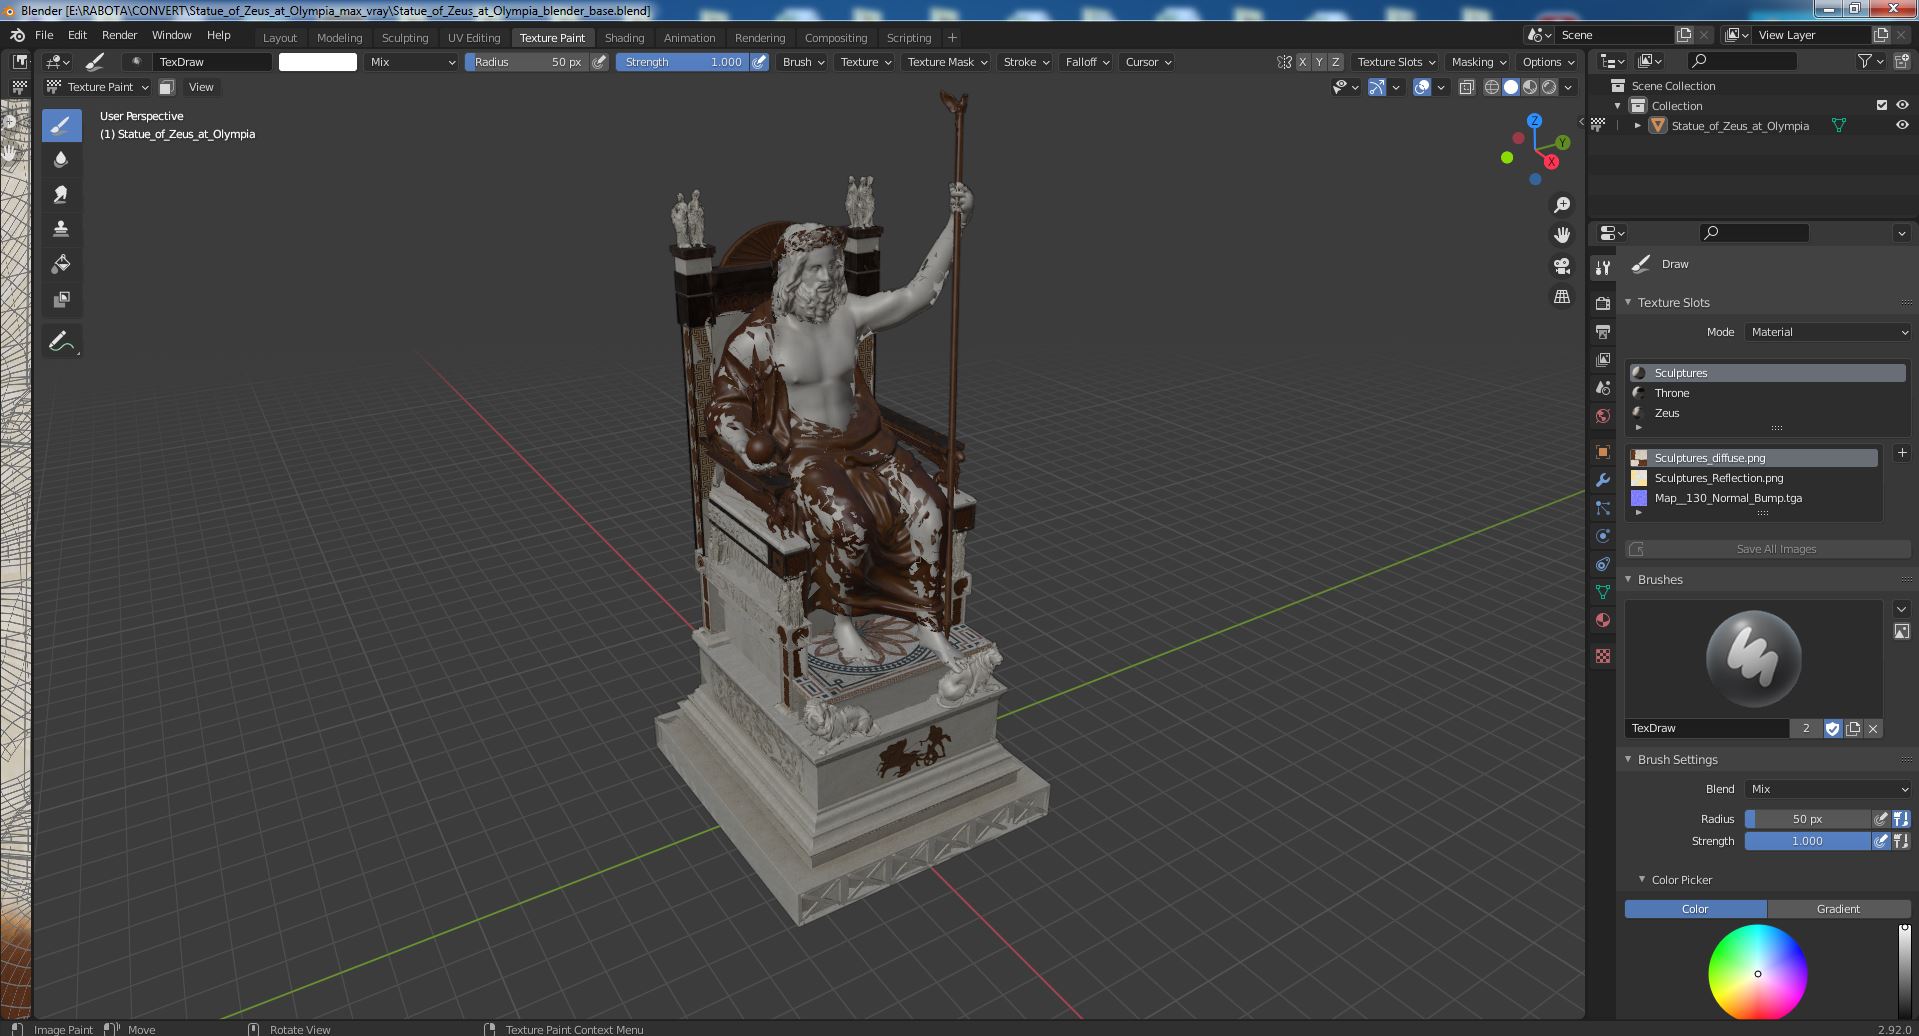1919x1036 pixels.
Task: Toggle Z axis symmetry
Action: (1335, 62)
